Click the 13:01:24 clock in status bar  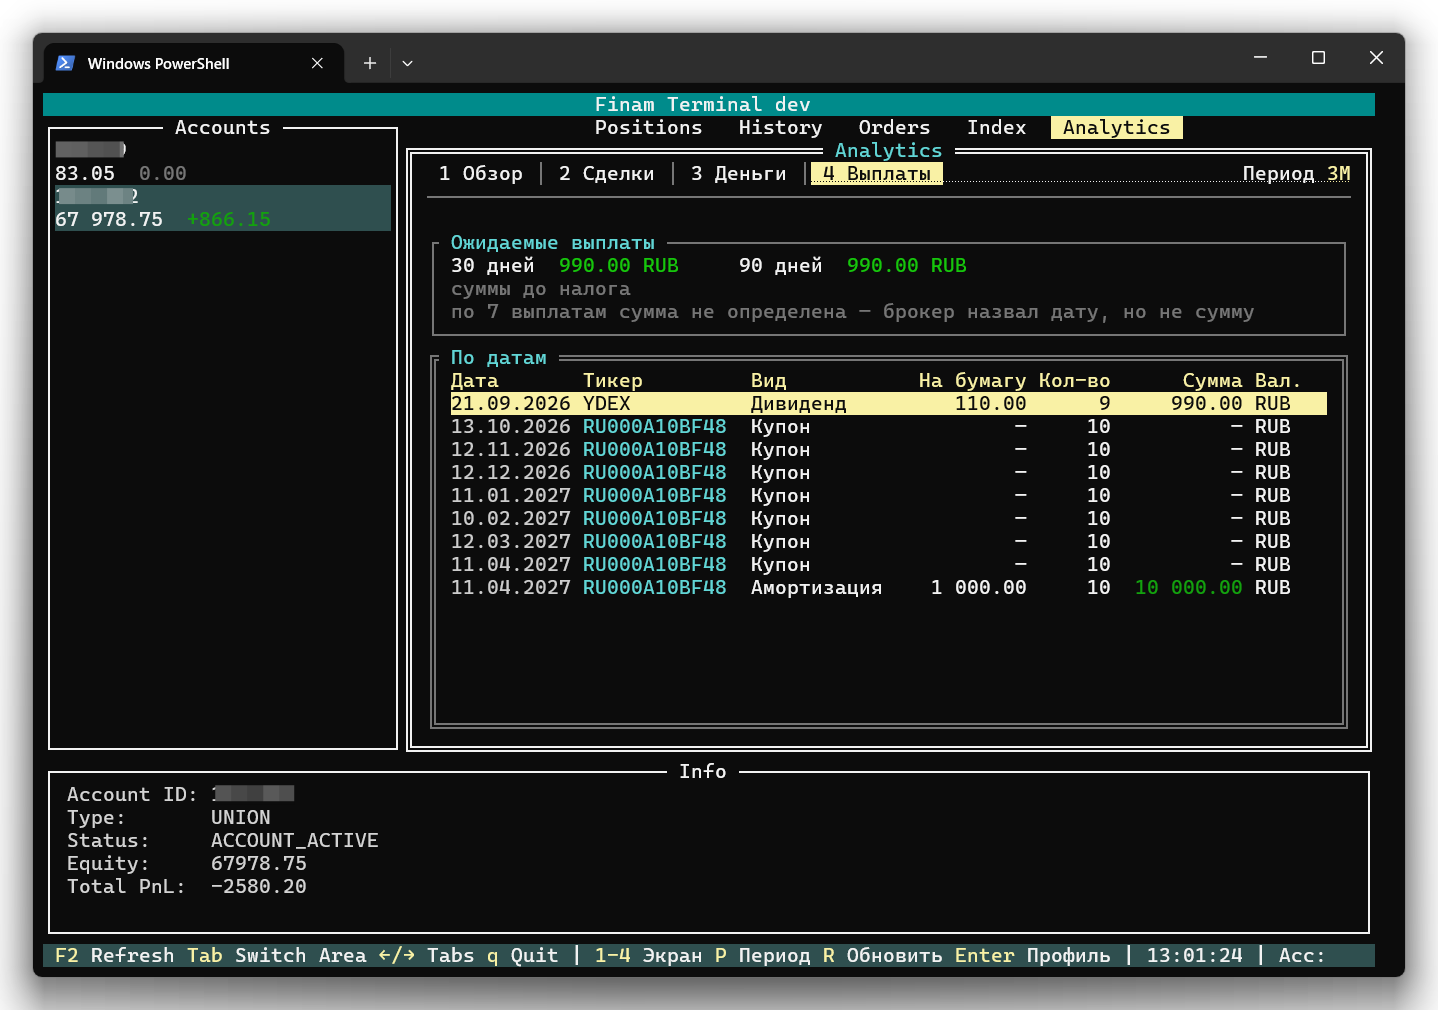(1194, 956)
